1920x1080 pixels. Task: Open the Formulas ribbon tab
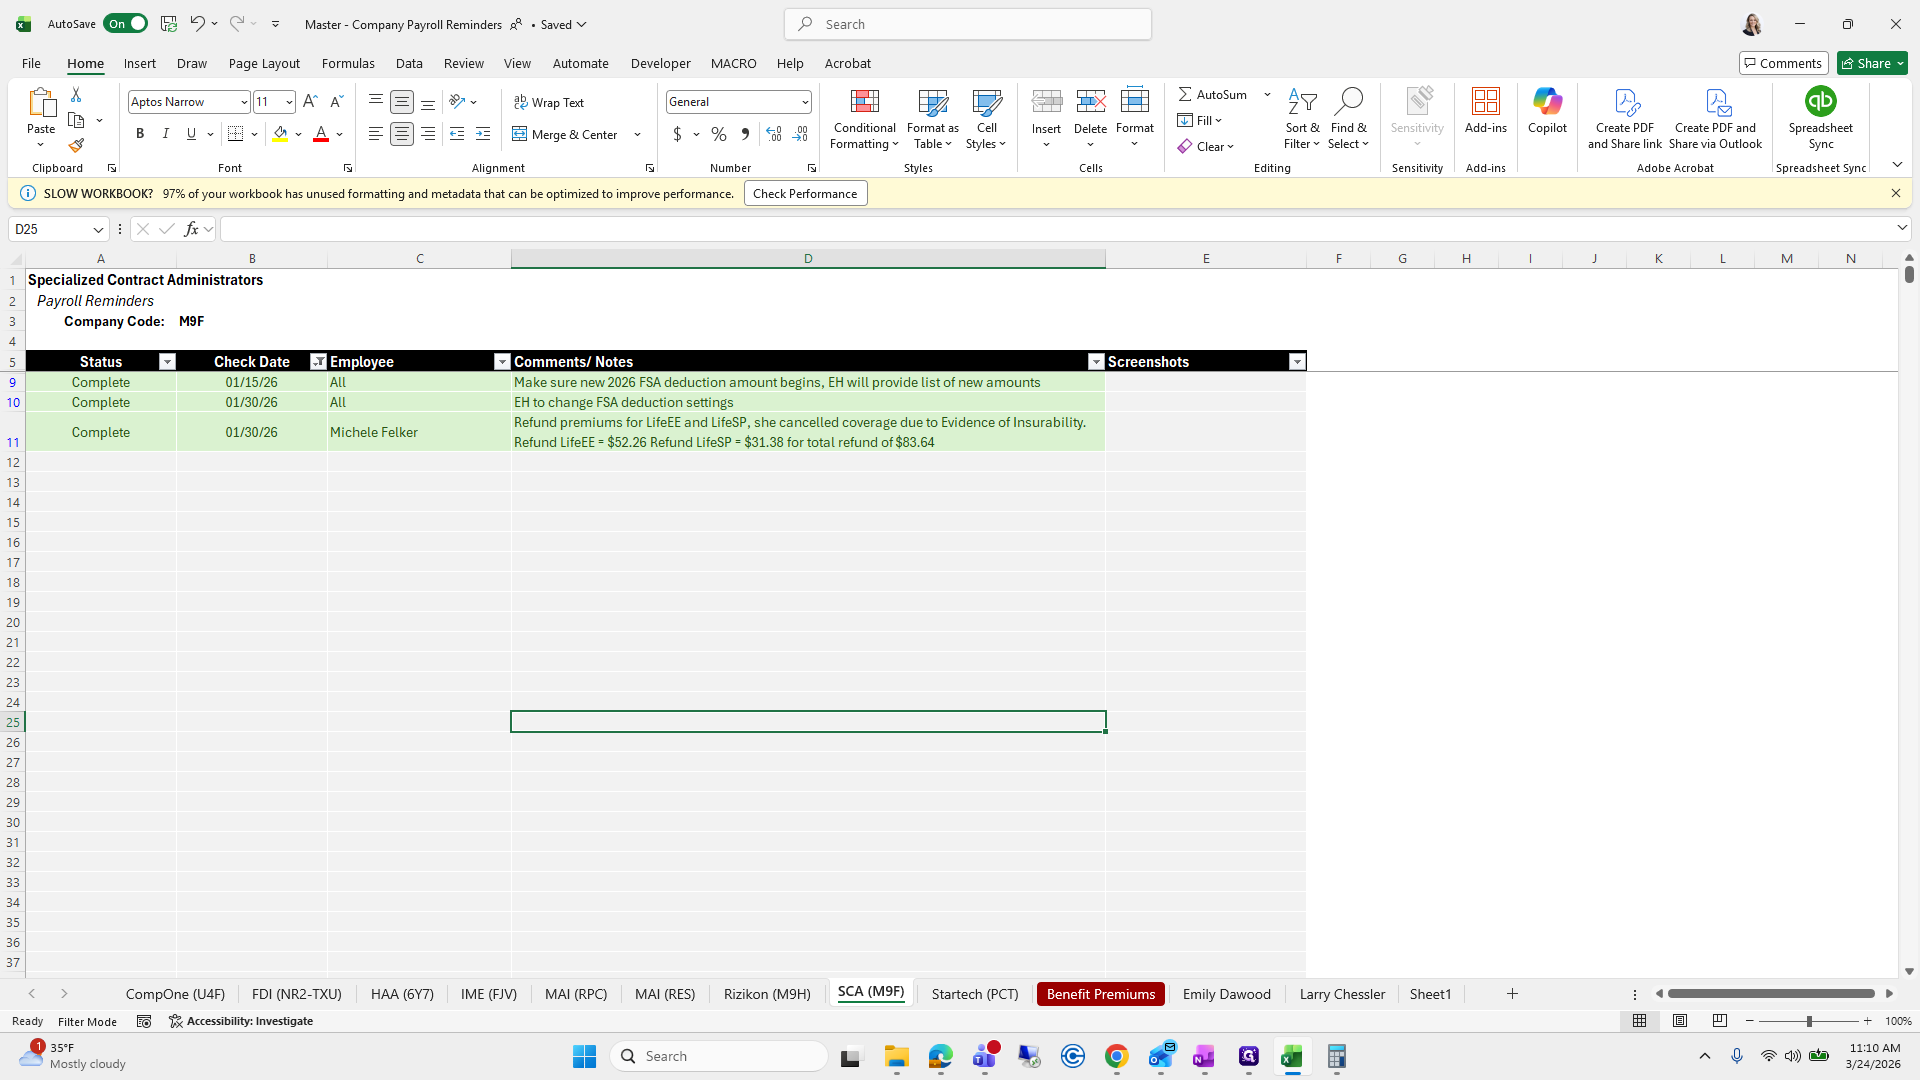pos(348,63)
